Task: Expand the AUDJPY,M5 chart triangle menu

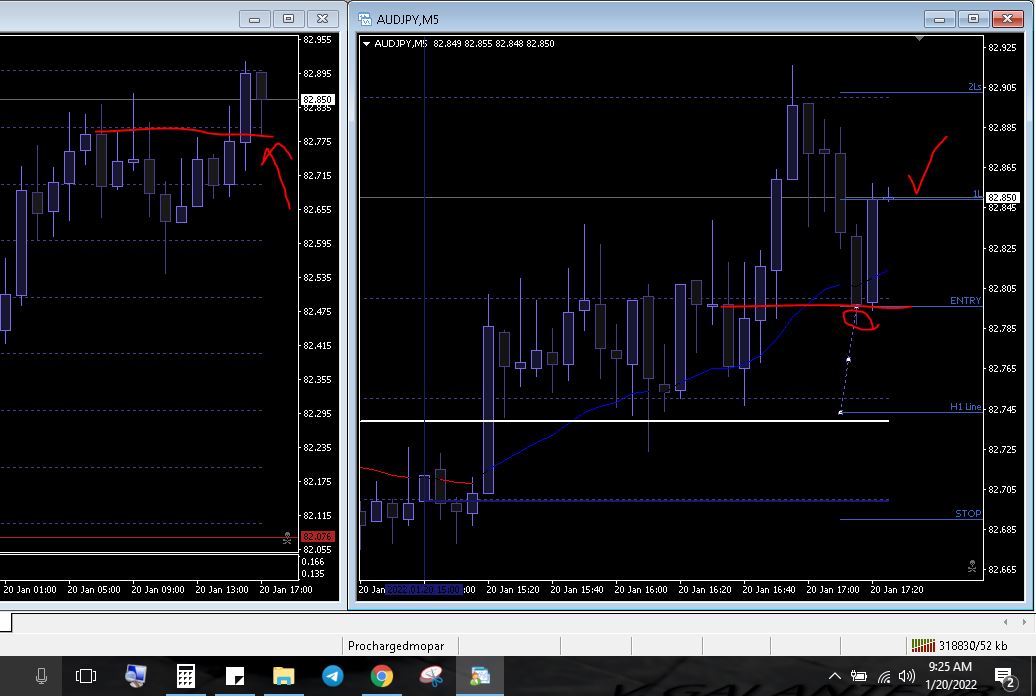Action: pos(367,44)
